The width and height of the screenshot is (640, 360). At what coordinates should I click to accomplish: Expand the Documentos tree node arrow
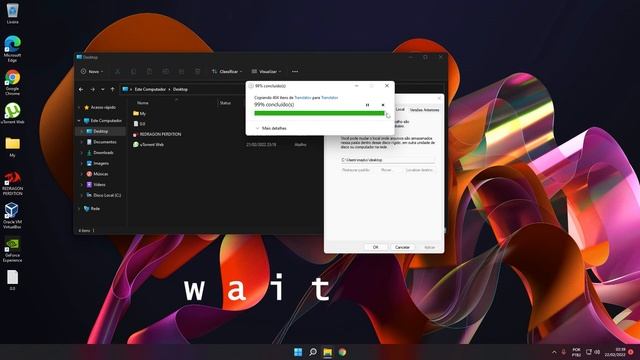tap(82, 142)
